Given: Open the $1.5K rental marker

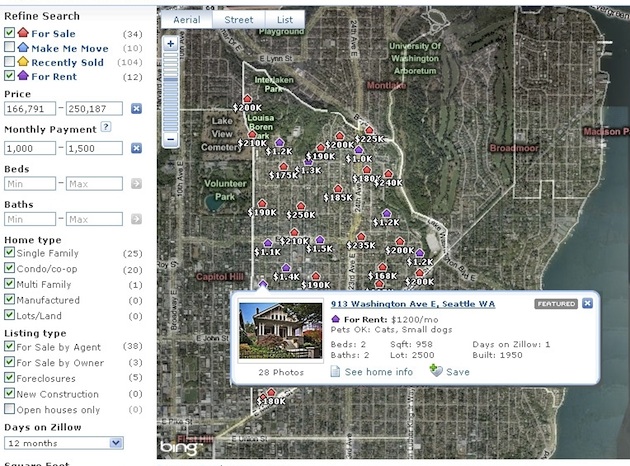Looking at the screenshot, I should [x=320, y=240].
